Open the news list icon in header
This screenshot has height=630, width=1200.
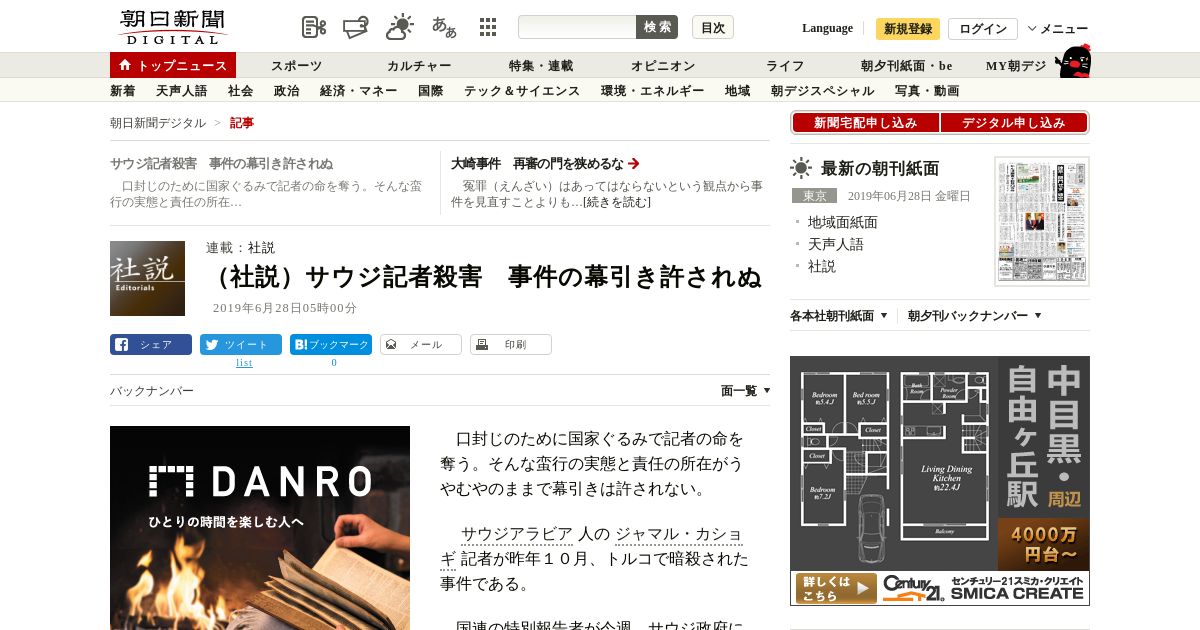[314, 27]
